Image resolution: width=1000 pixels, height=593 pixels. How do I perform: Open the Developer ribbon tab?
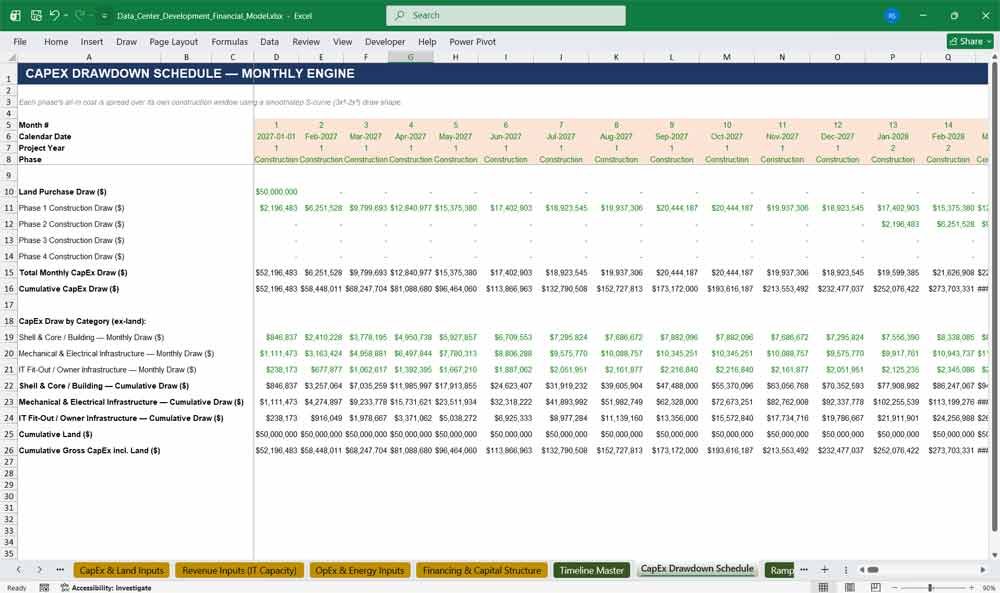coord(385,41)
